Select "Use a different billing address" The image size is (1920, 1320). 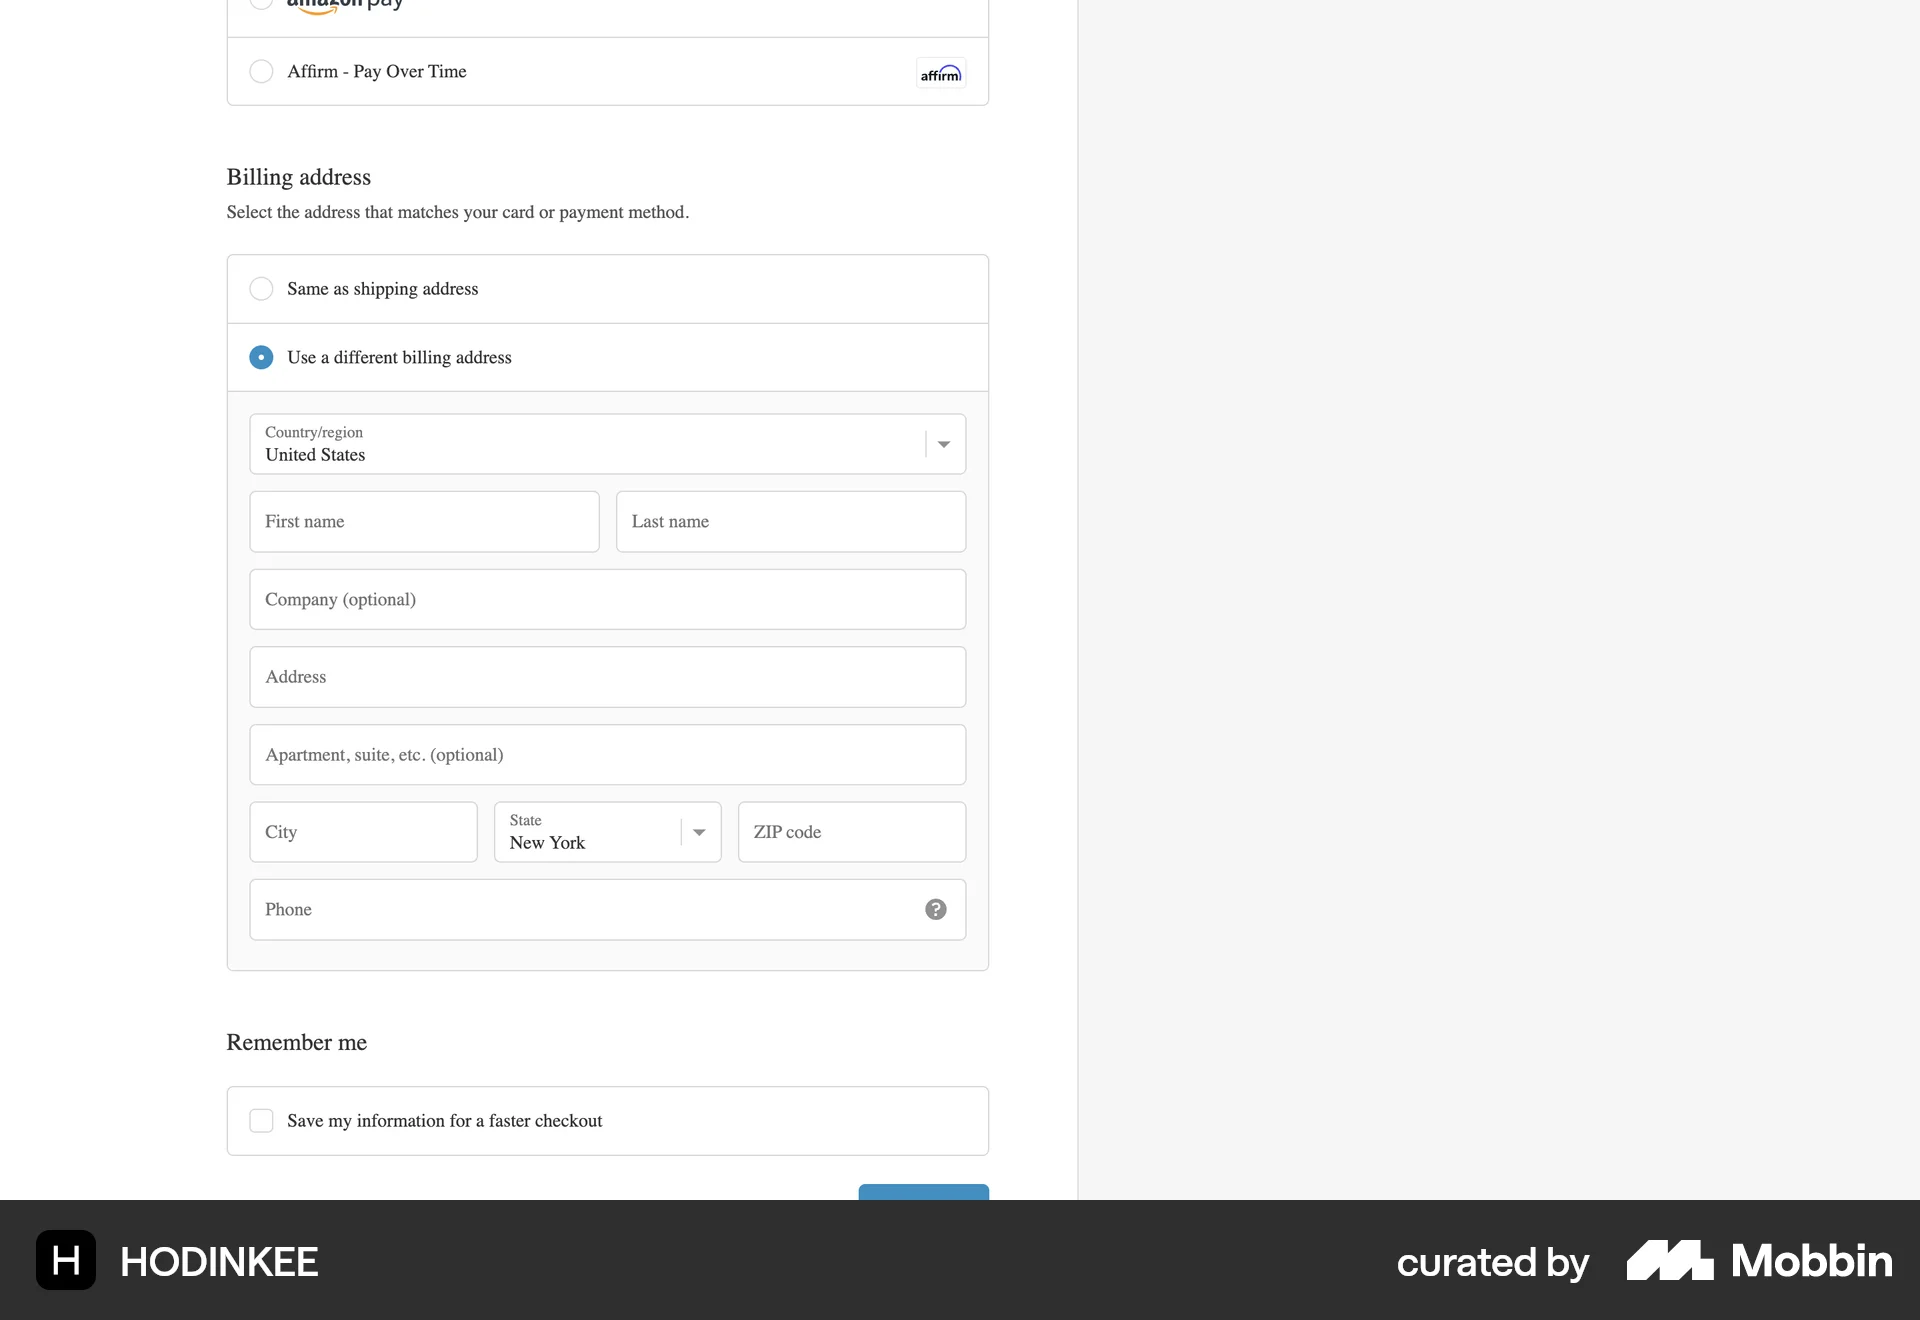pos(261,357)
